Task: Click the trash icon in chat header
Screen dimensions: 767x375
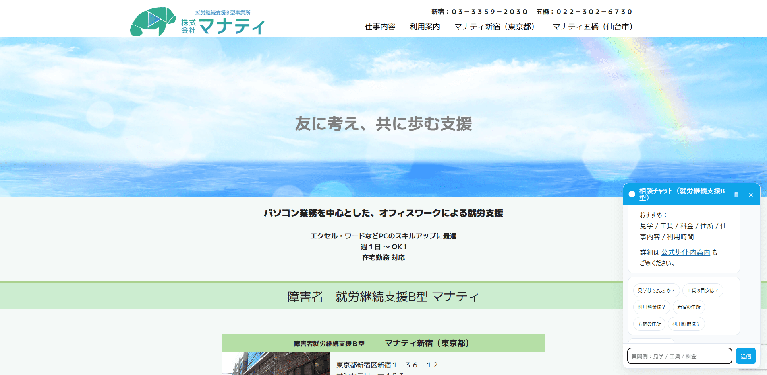Action: (736, 195)
